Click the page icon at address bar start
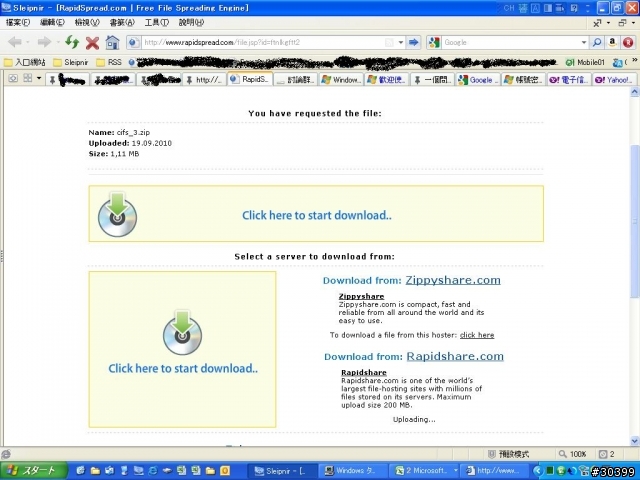The height and width of the screenshot is (480, 640). pyautogui.click(x=133, y=42)
